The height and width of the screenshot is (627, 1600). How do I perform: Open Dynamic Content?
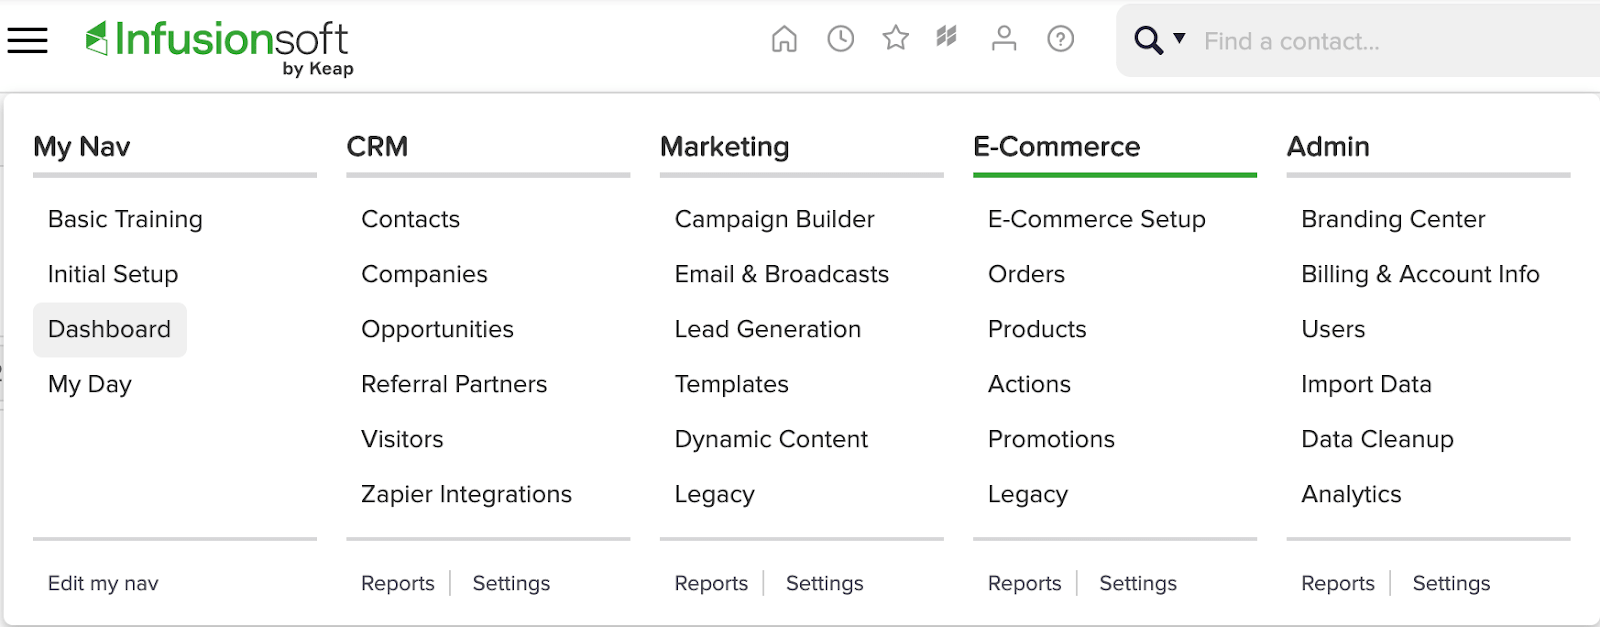(x=771, y=439)
